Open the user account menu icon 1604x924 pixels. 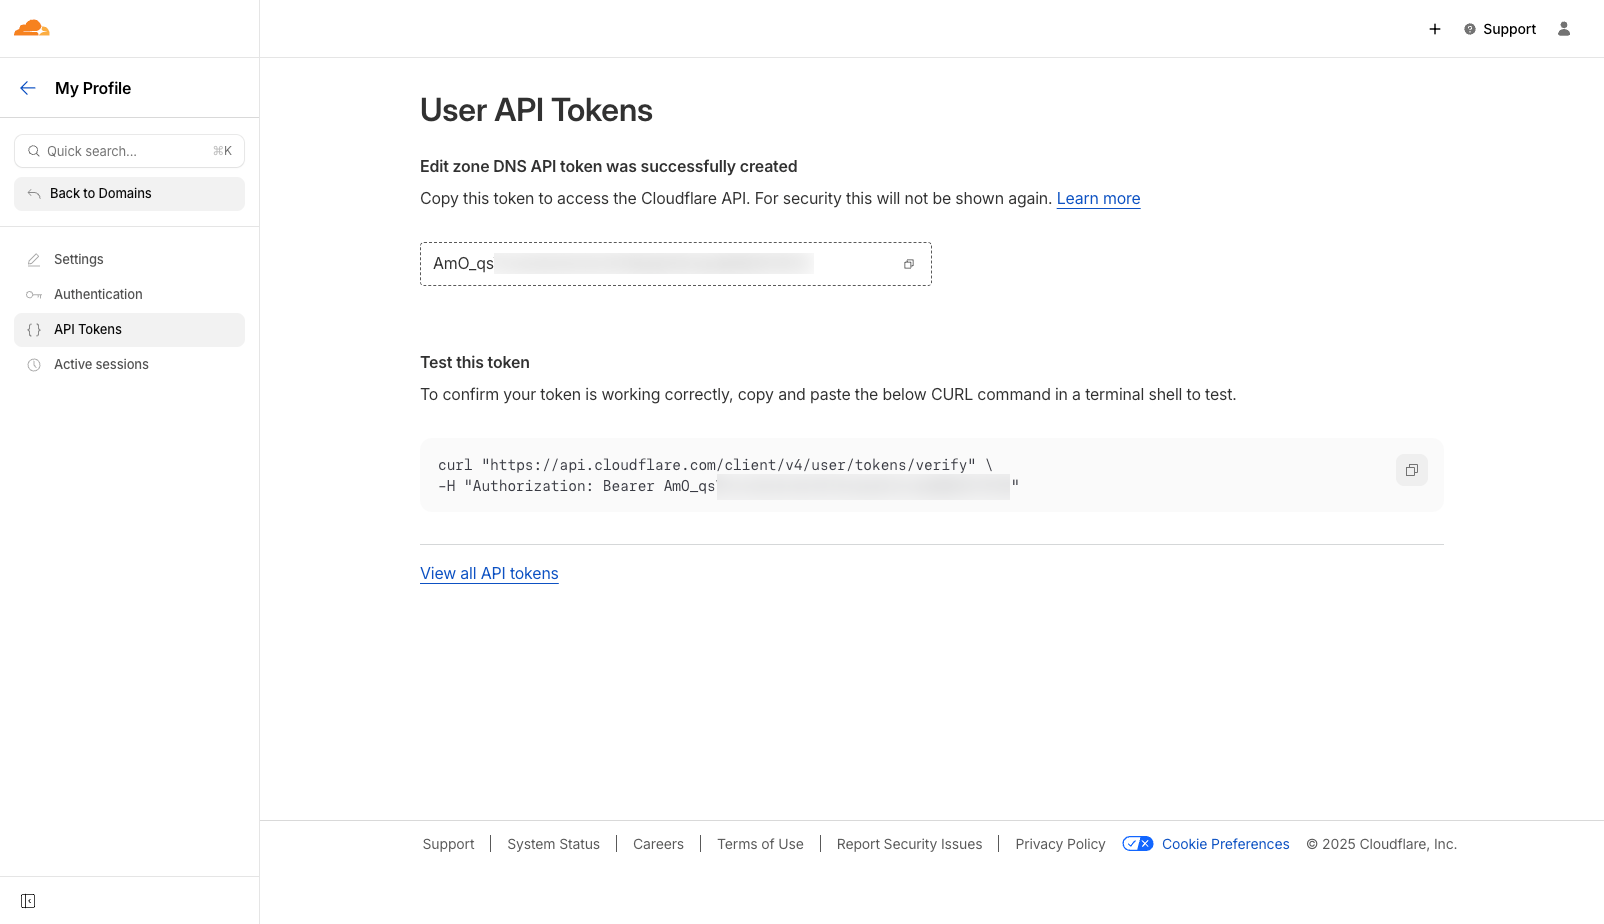(1564, 29)
